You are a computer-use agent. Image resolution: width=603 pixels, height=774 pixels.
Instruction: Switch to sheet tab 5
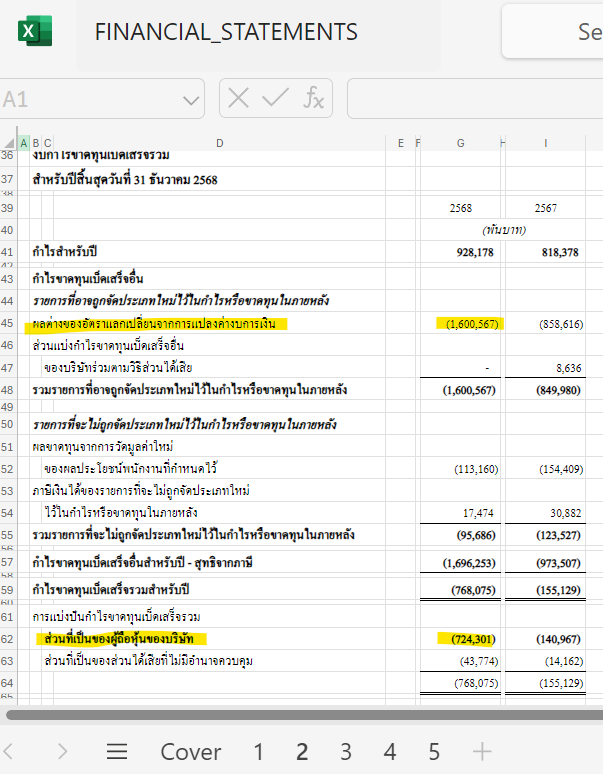(434, 752)
